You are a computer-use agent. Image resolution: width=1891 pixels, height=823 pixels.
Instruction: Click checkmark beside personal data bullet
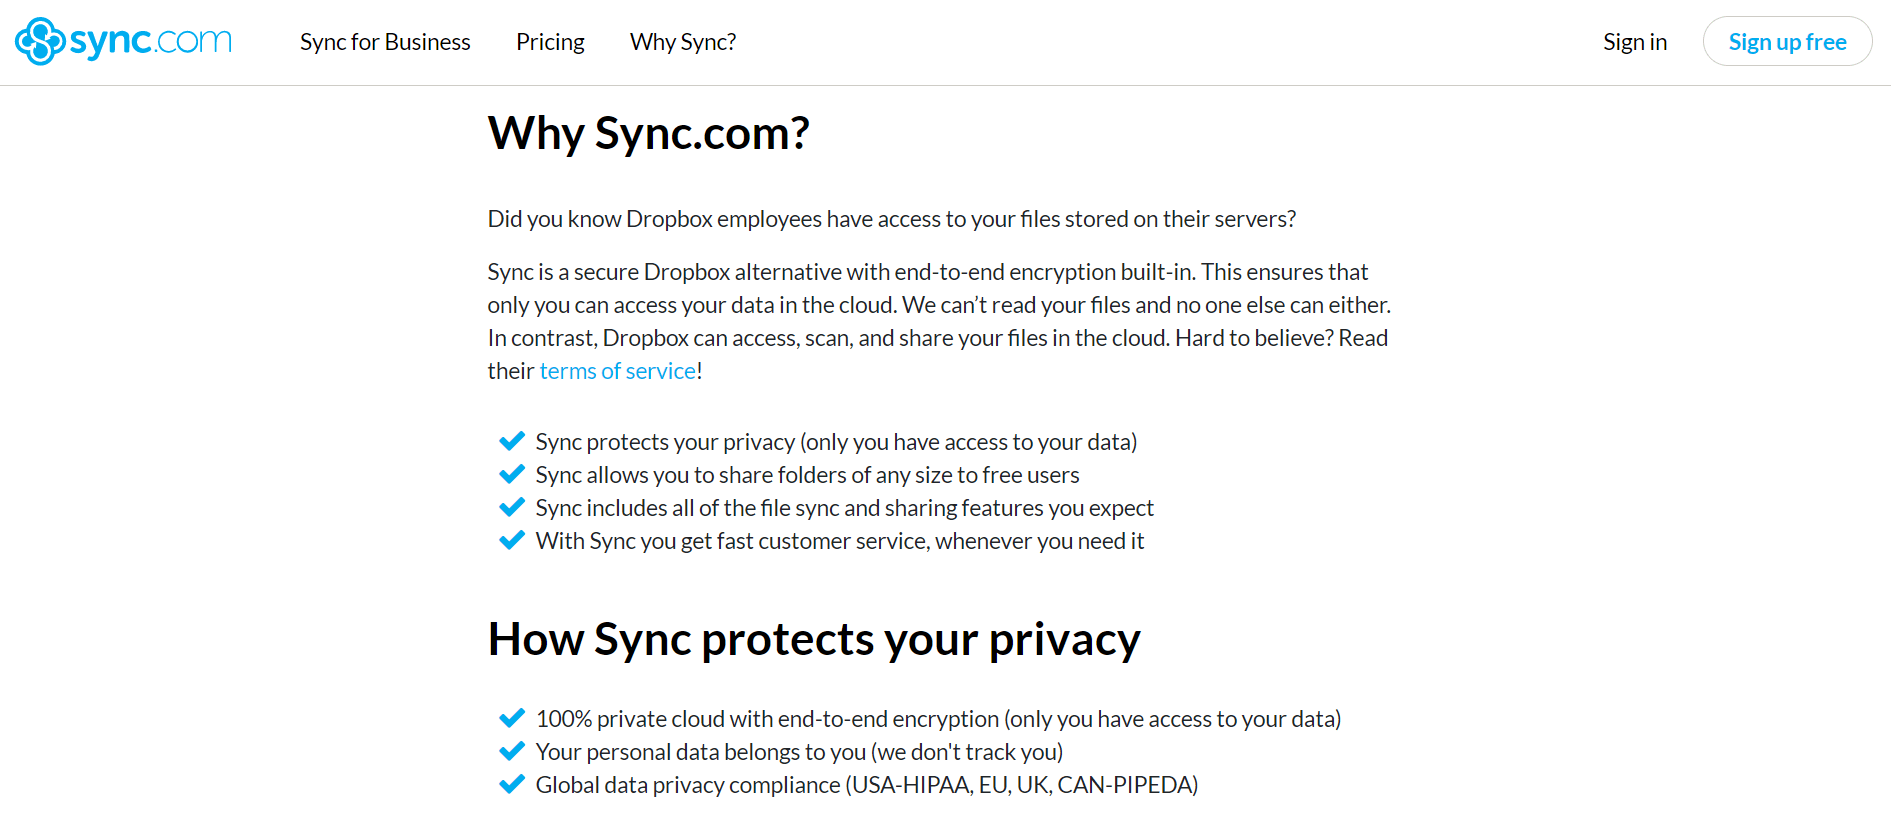[512, 751]
